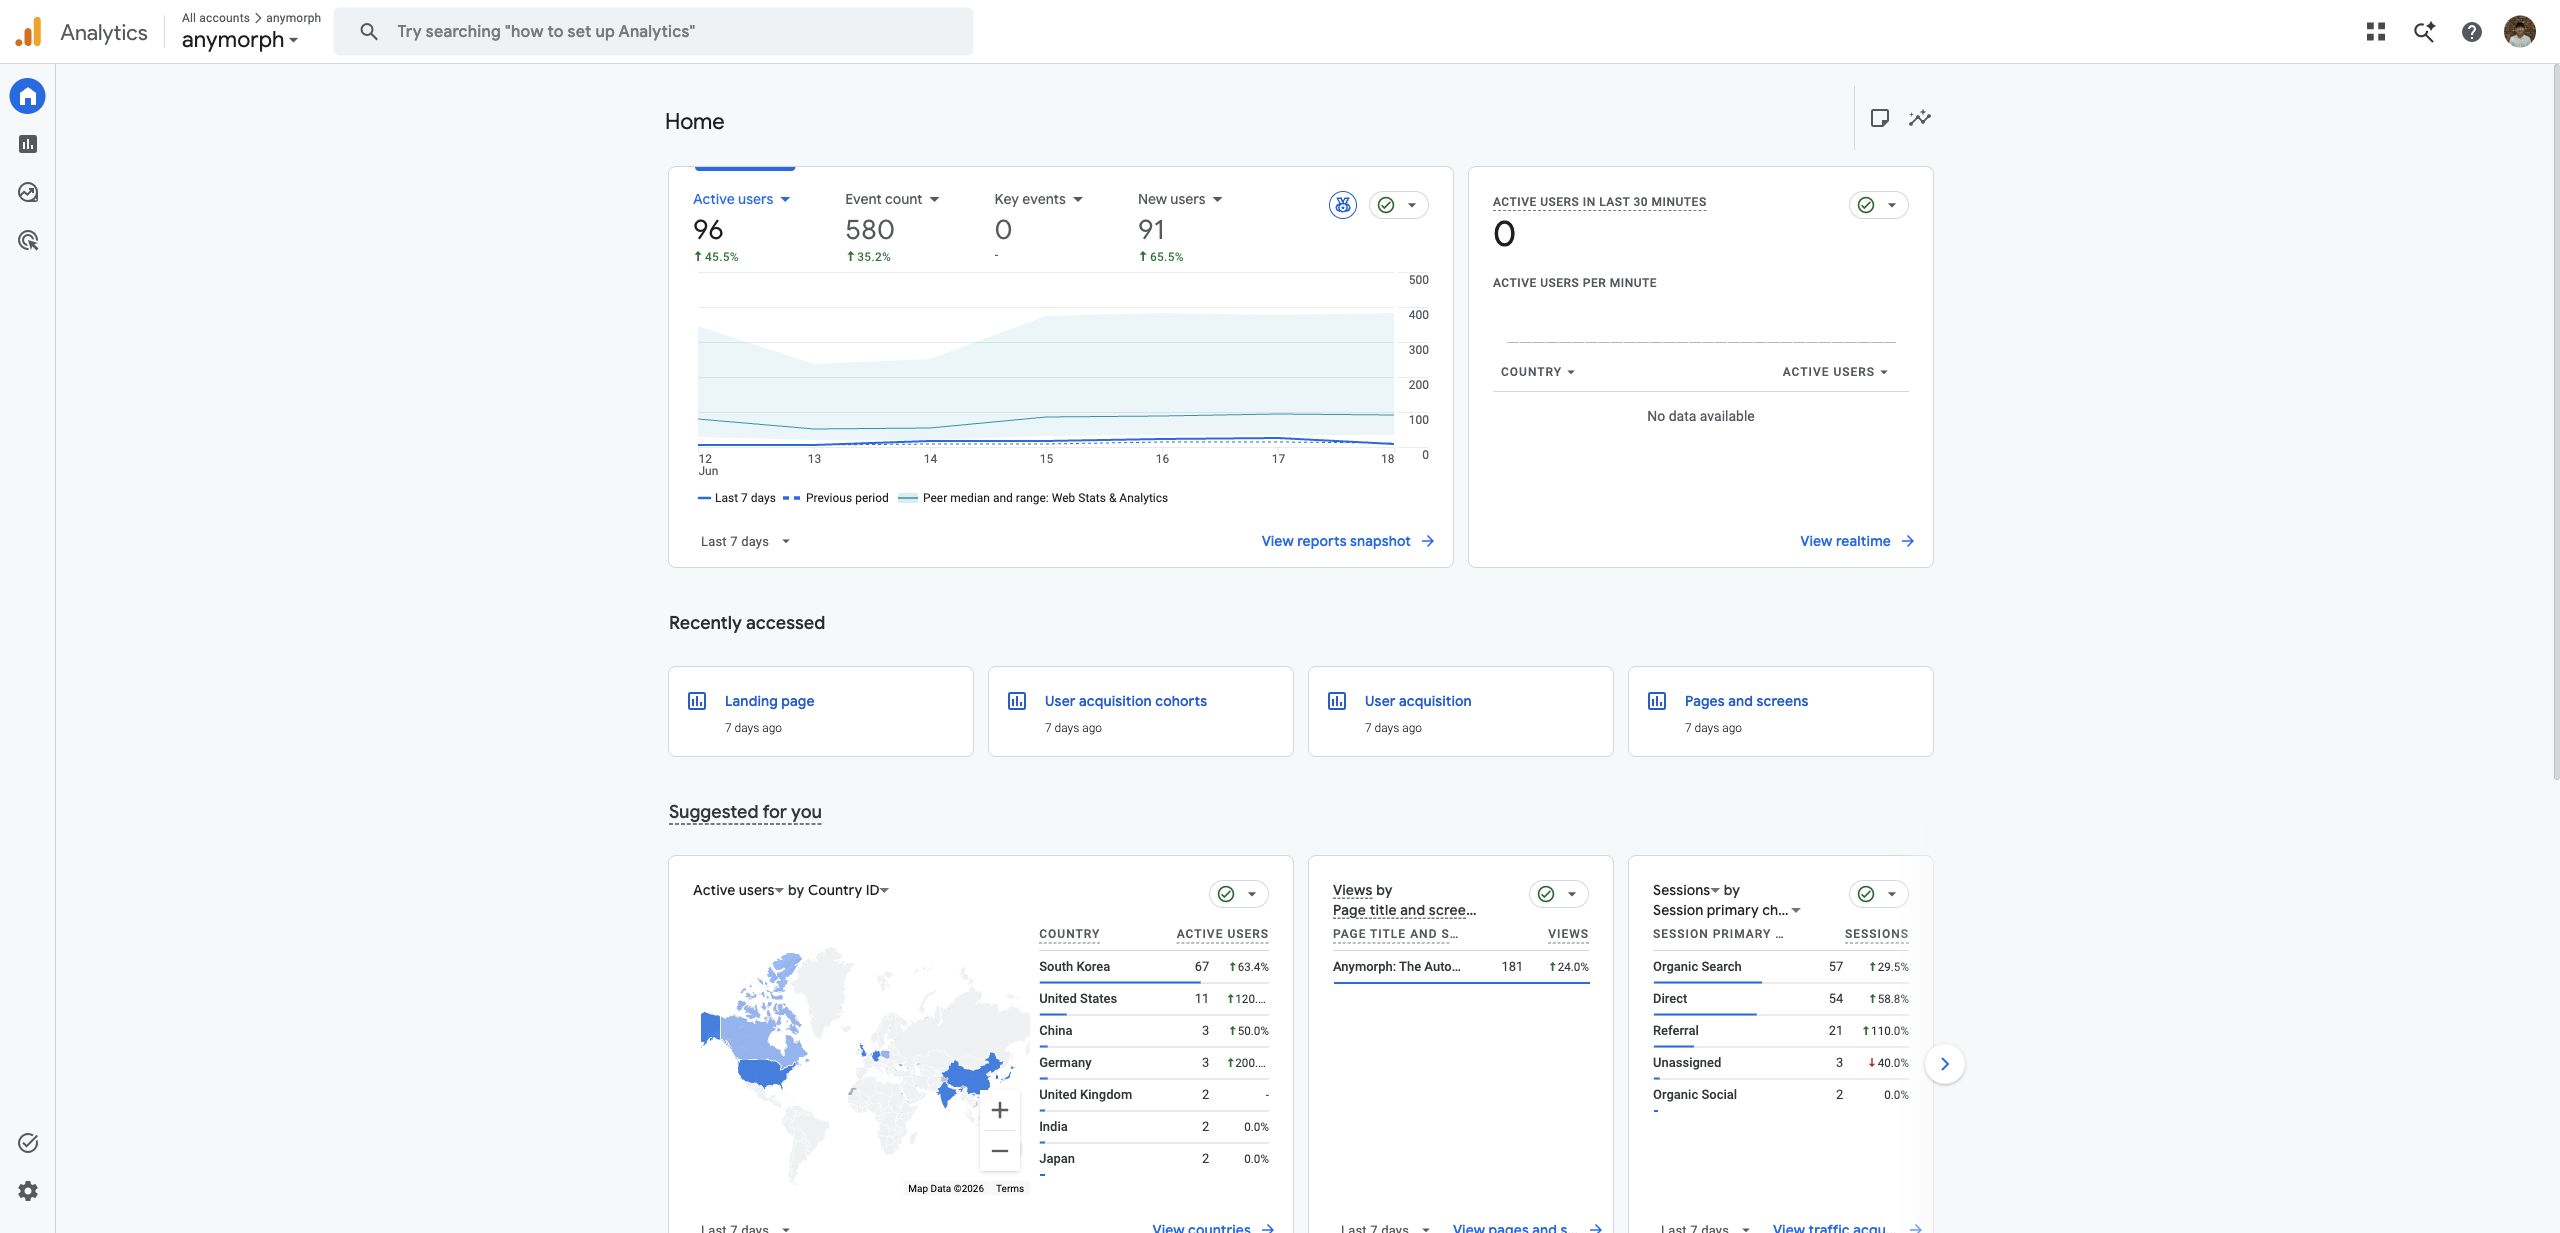
Task: Open the Google apps grid icon
Action: click(x=2376, y=32)
